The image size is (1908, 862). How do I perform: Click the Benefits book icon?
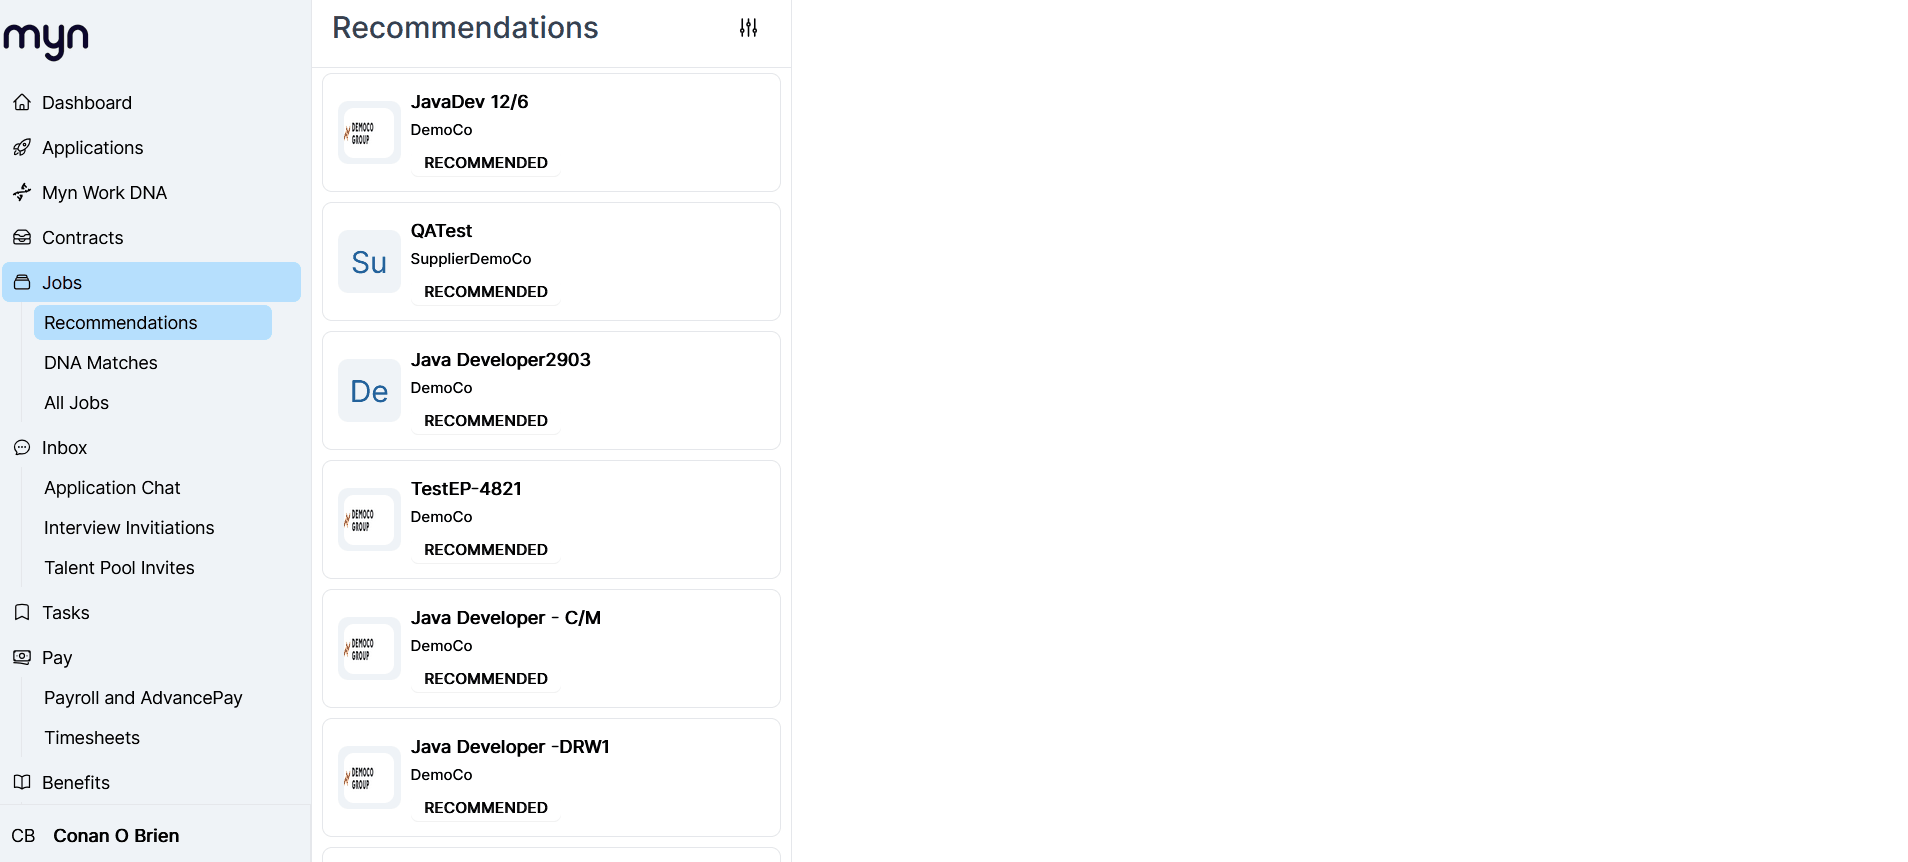point(22,783)
